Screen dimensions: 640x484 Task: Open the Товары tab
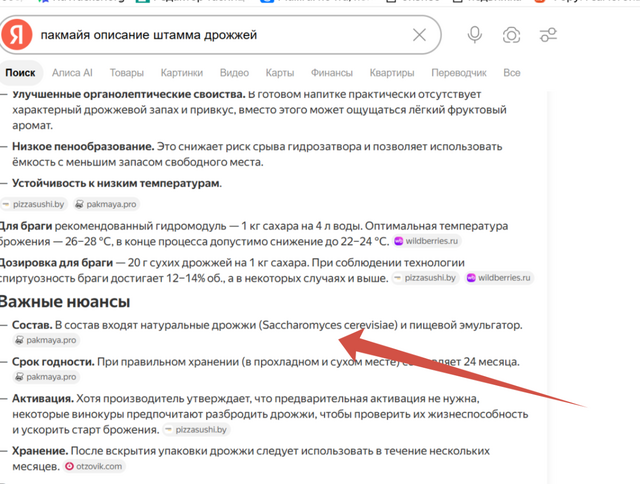tap(127, 73)
